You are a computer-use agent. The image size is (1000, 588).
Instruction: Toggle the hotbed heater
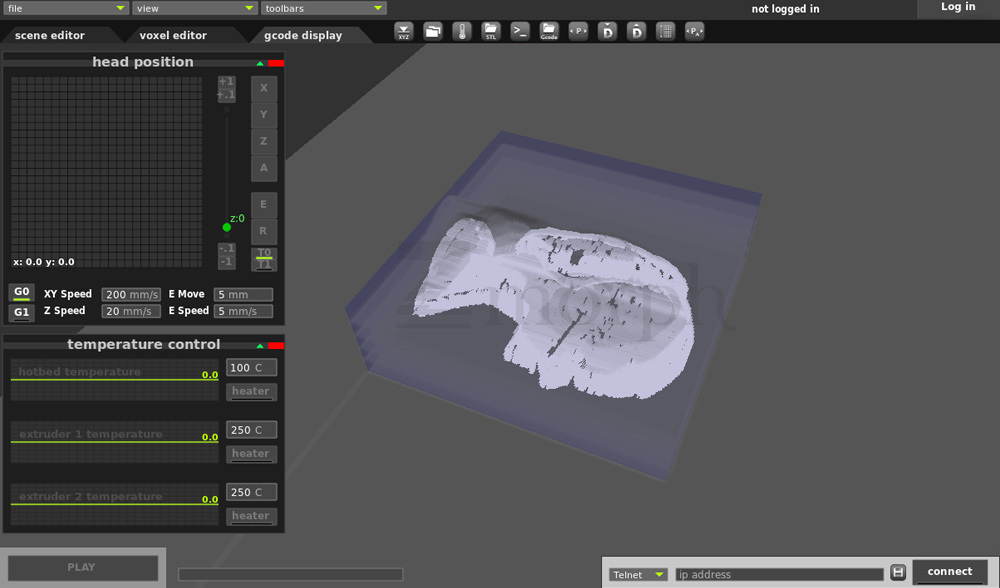(251, 392)
